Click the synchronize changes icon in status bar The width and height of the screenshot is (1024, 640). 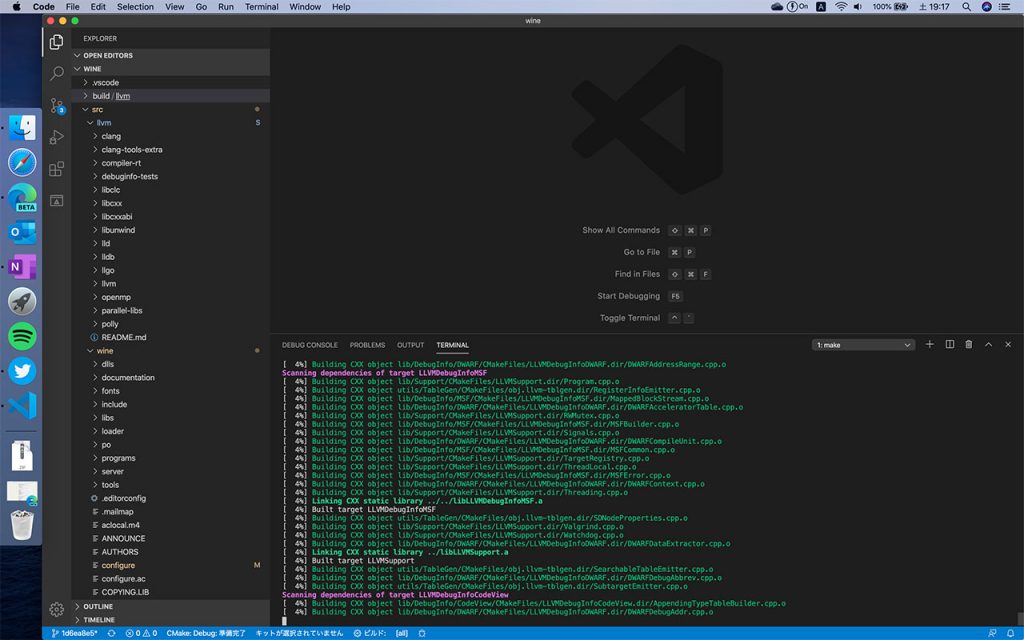112,633
